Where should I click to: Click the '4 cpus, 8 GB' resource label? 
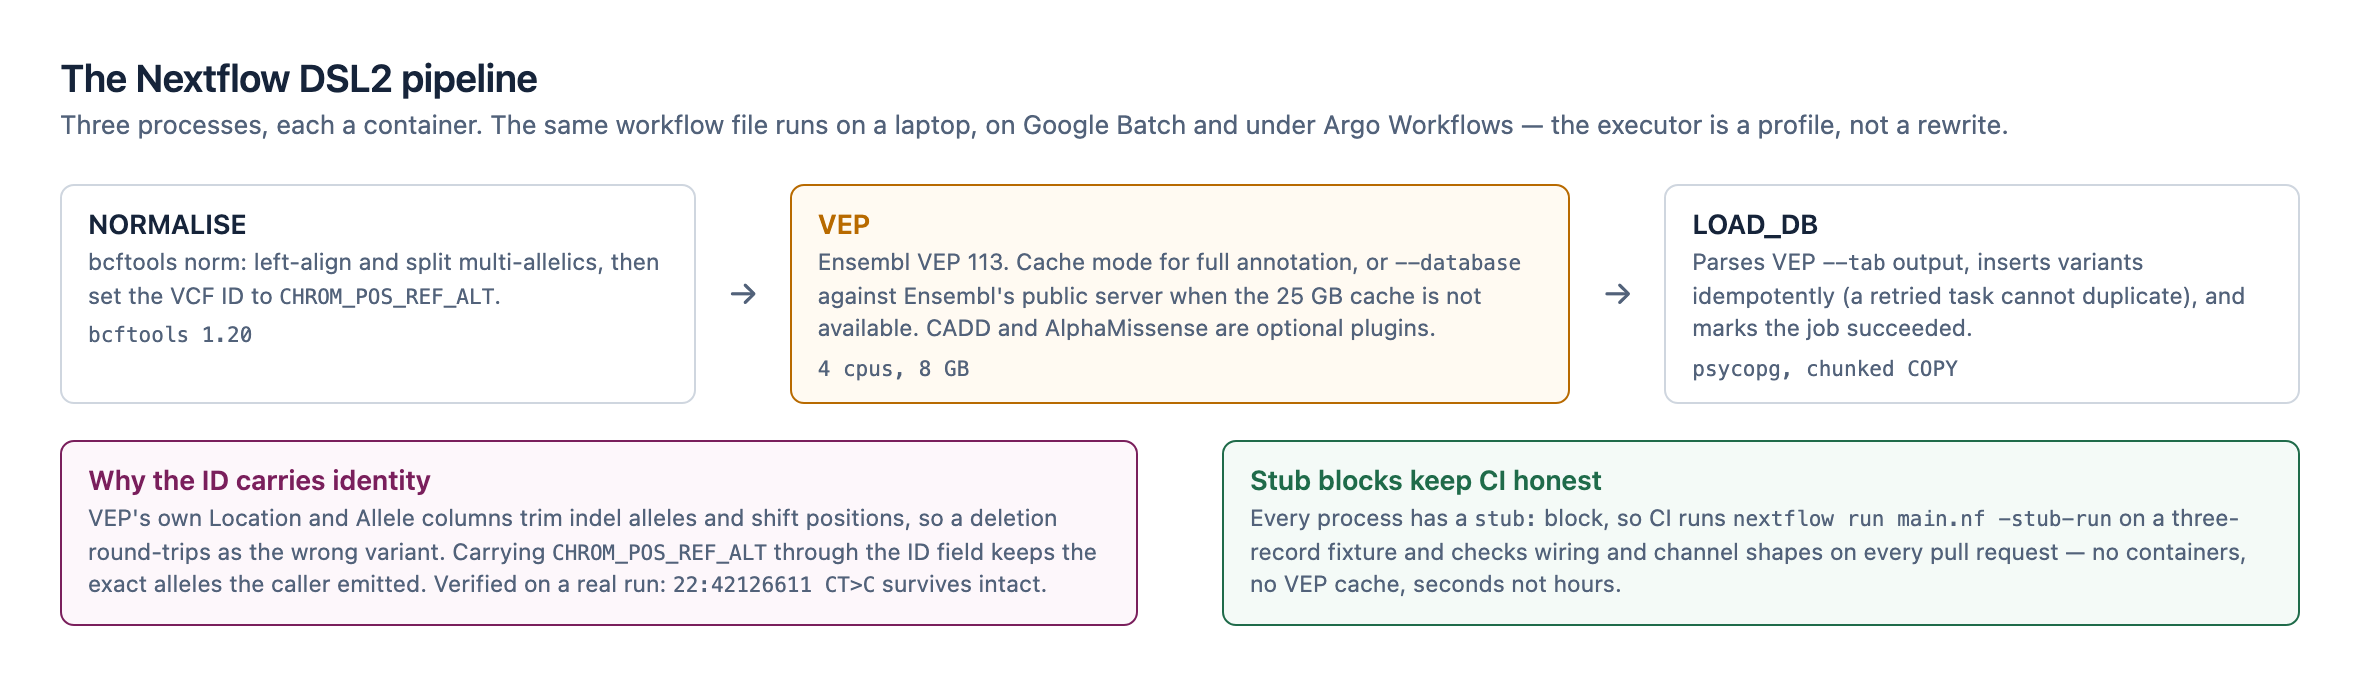[x=893, y=369]
